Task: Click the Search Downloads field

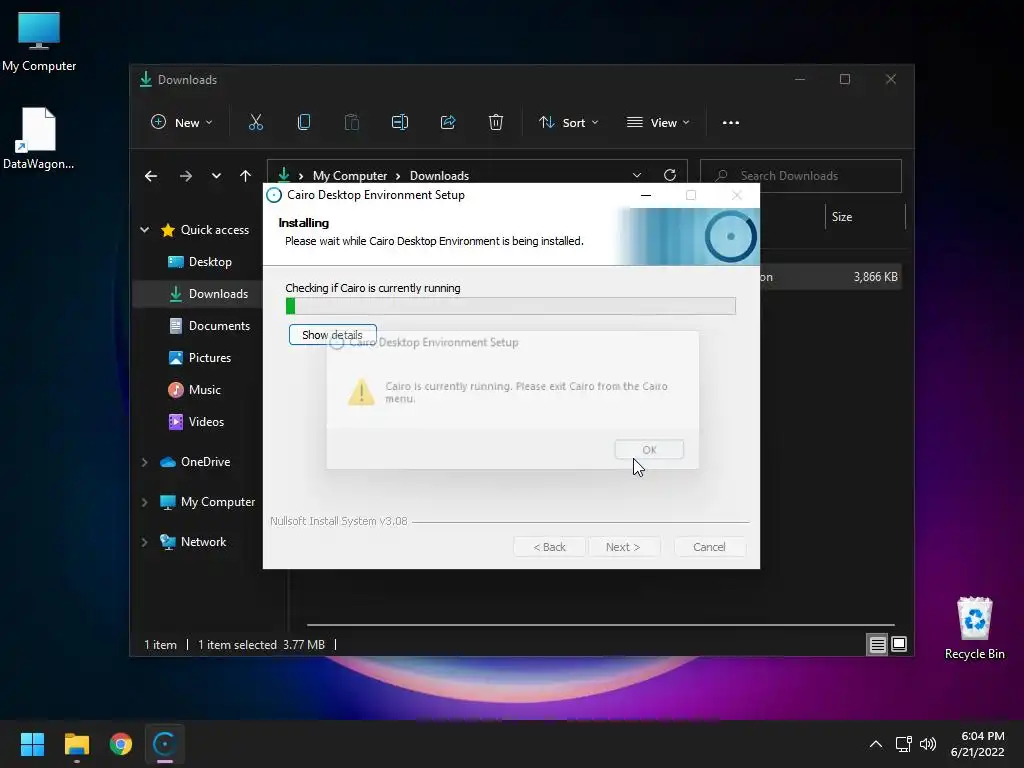Action: [801, 176]
